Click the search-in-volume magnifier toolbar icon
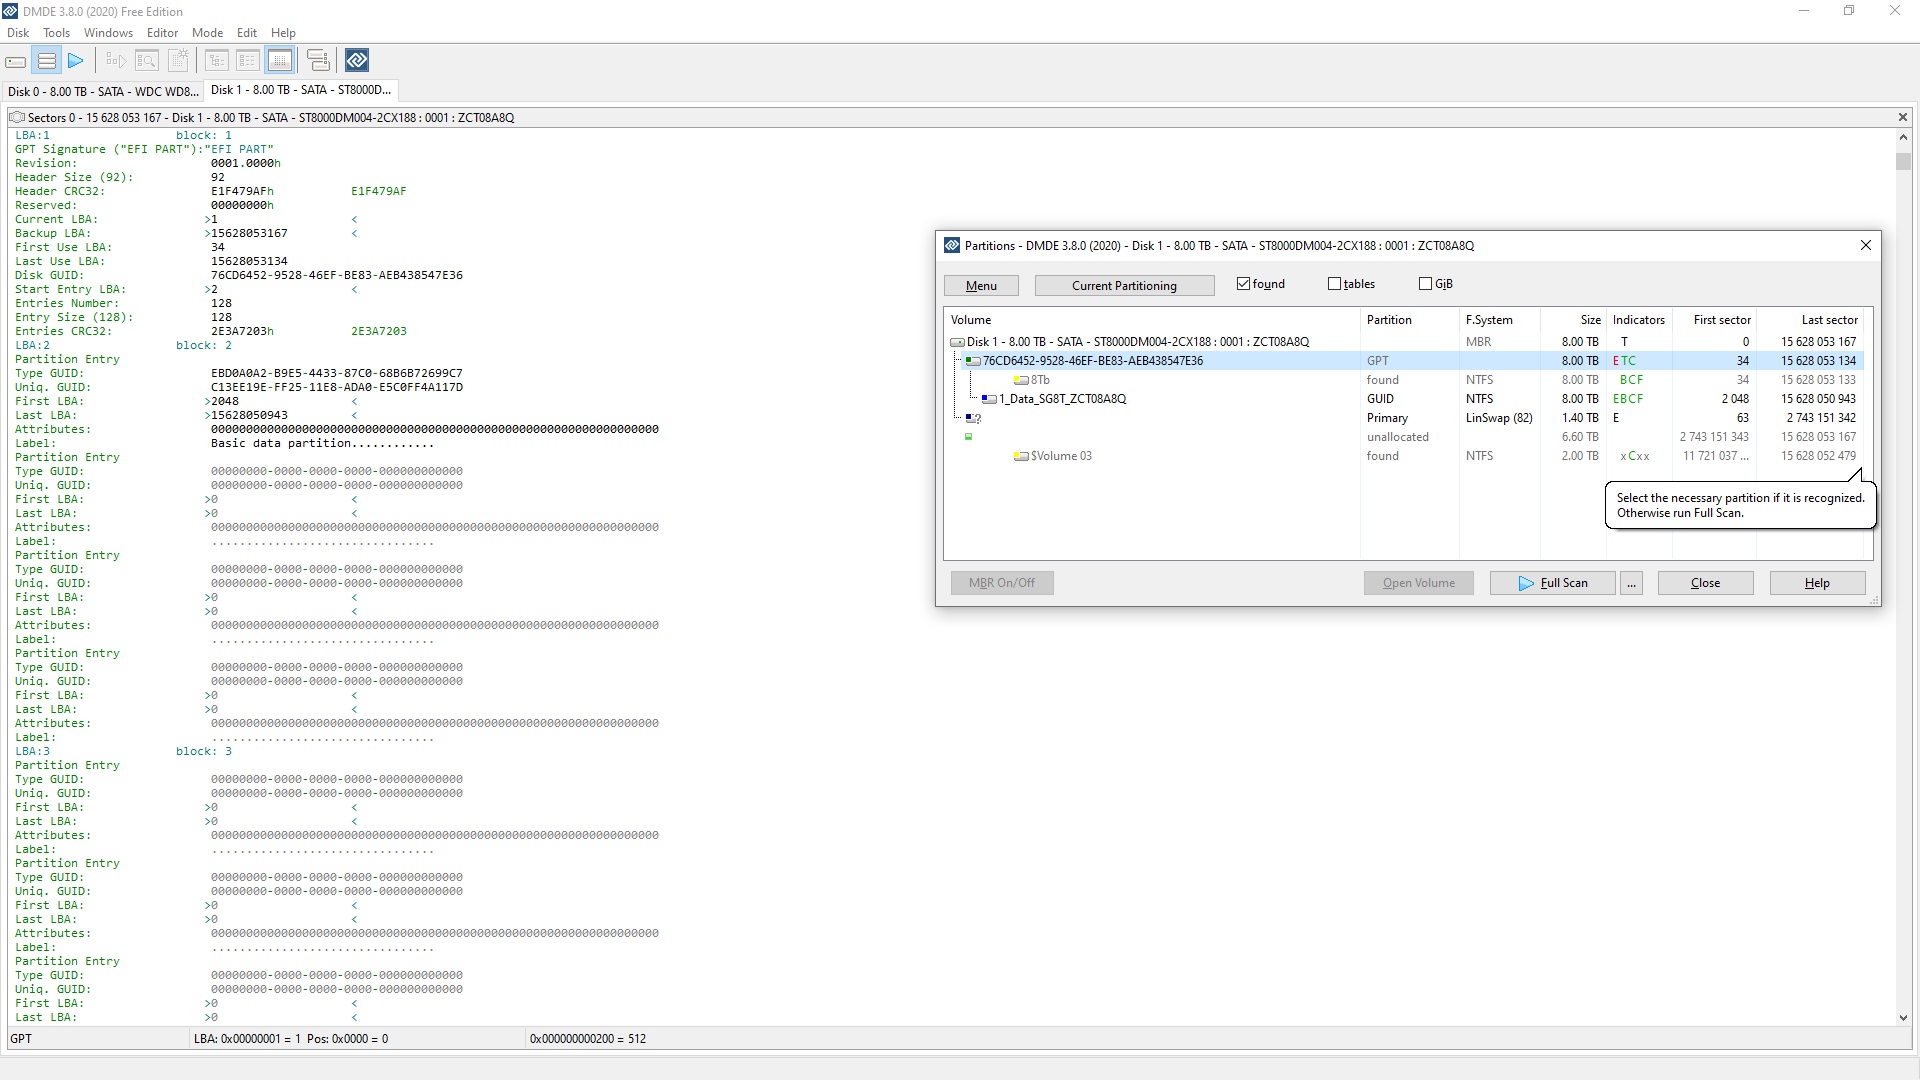The image size is (1920, 1080). coord(147,61)
